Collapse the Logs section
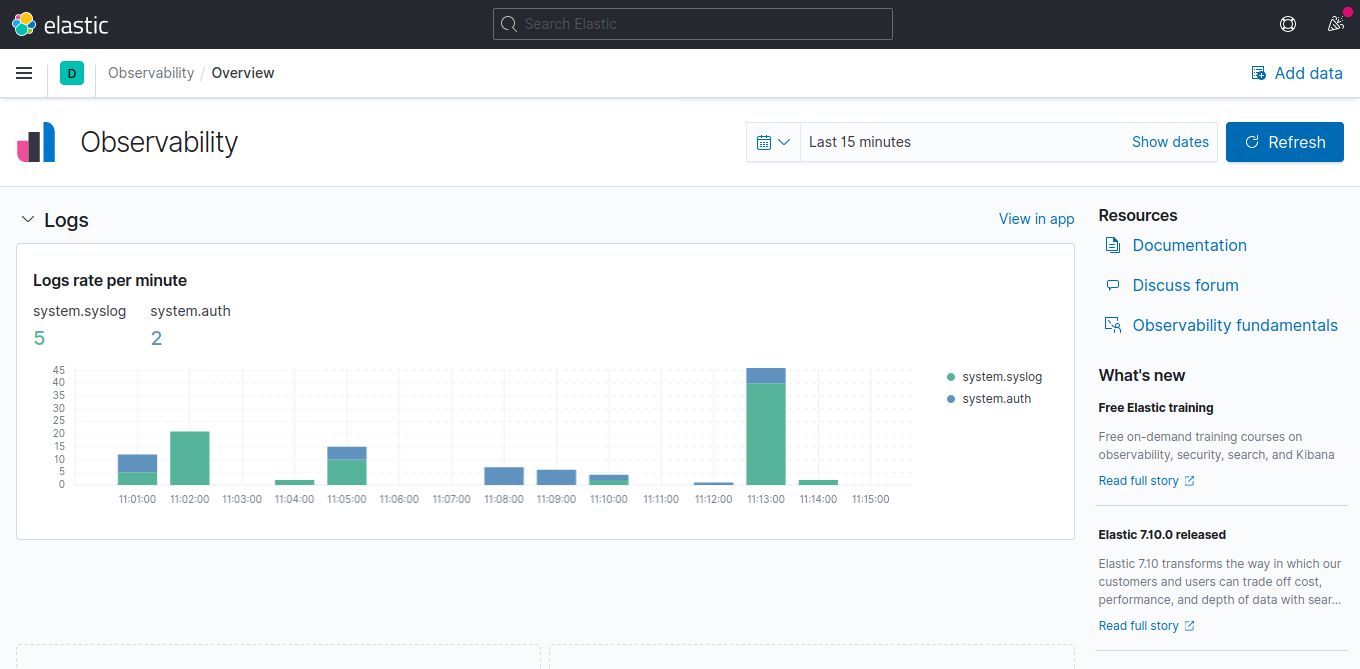The image size is (1360, 669). (28, 219)
